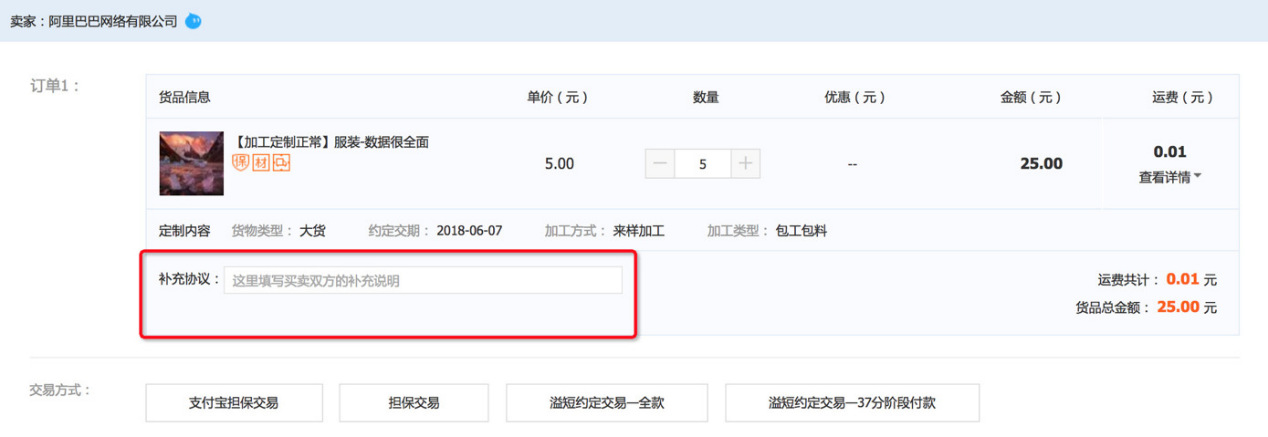Viewport: 1268px width, 437px height.
Task: Click shipping fee 0.01 in the product row
Action: 1170,152
